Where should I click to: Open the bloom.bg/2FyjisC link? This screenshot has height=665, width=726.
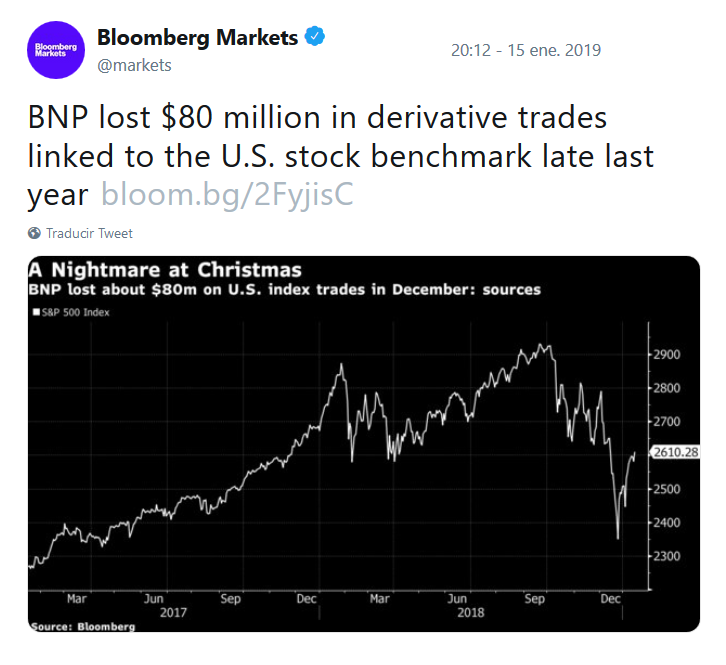[x=227, y=194]
